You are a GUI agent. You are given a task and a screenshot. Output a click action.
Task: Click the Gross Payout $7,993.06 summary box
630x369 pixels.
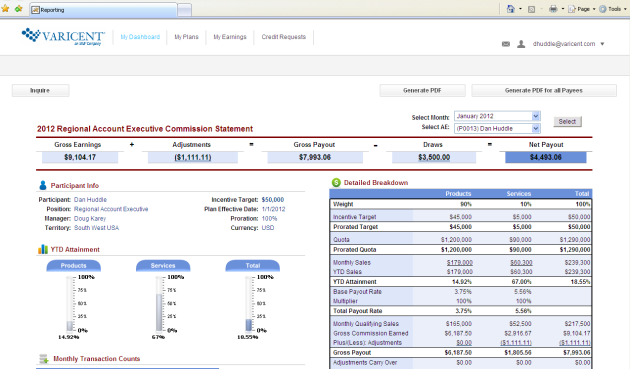point(315,158)
